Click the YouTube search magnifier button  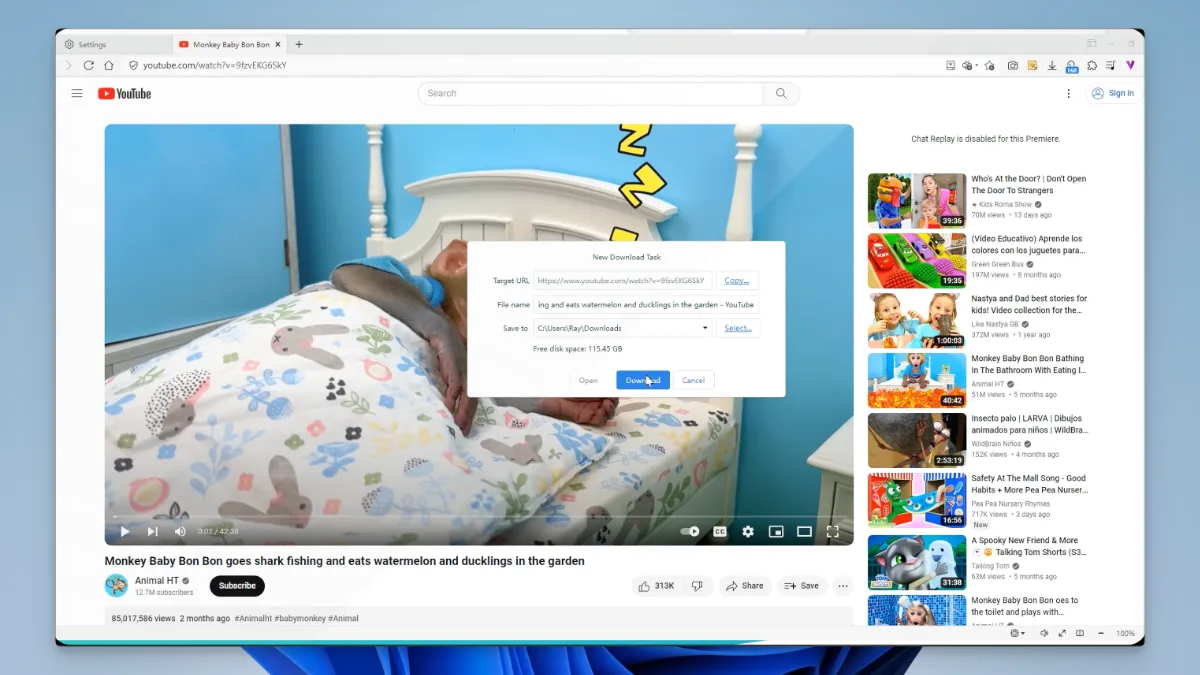point(781,94)
